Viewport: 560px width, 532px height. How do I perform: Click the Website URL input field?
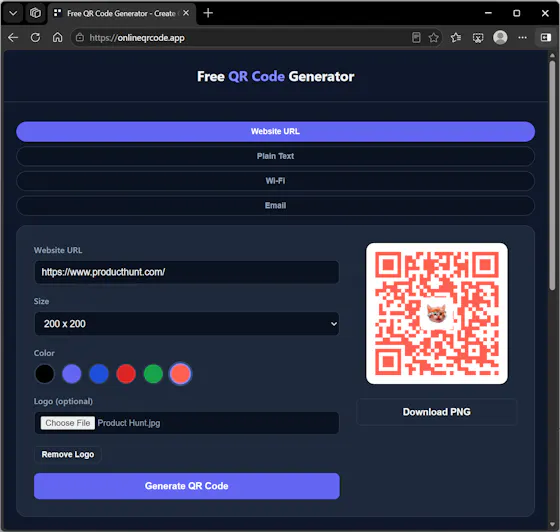pos(187,272)
